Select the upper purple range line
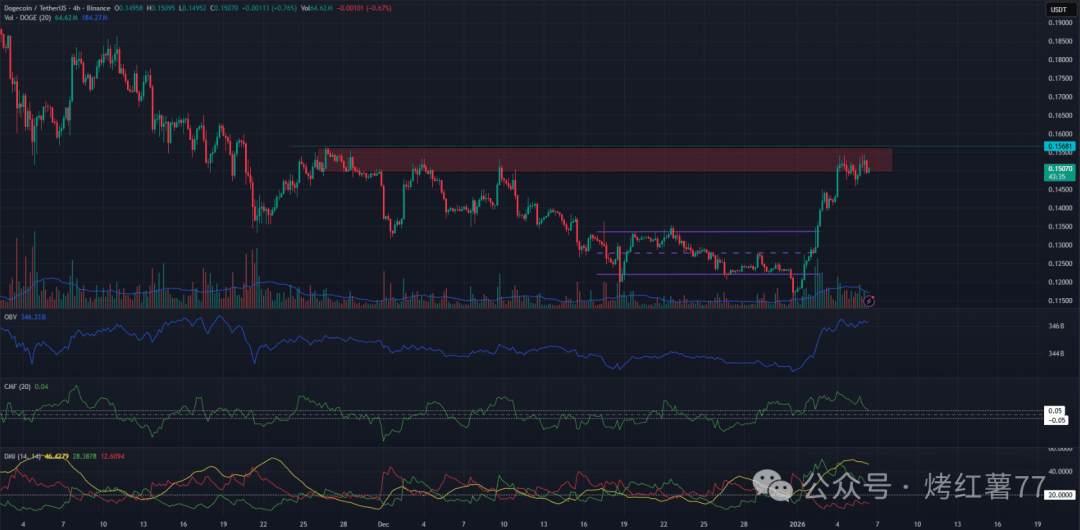 click(700, 232)
